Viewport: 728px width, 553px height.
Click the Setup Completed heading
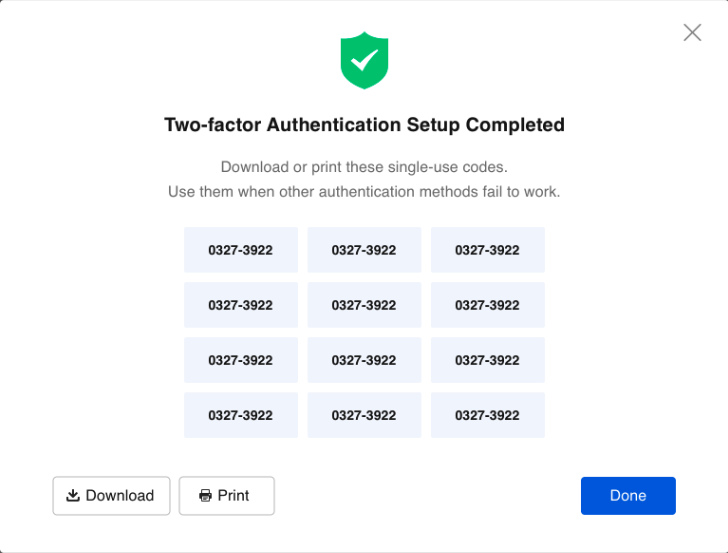coord(364,125)
